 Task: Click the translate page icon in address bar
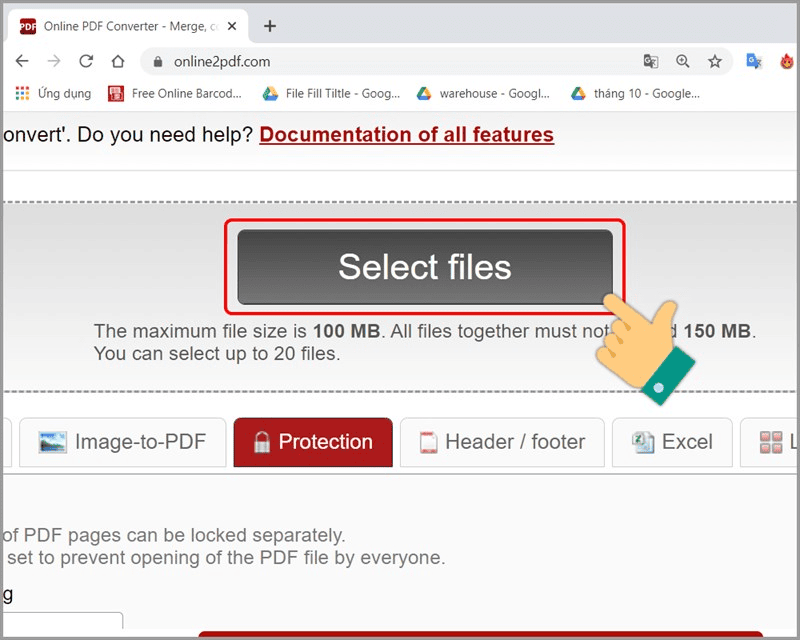click(651, 61)
